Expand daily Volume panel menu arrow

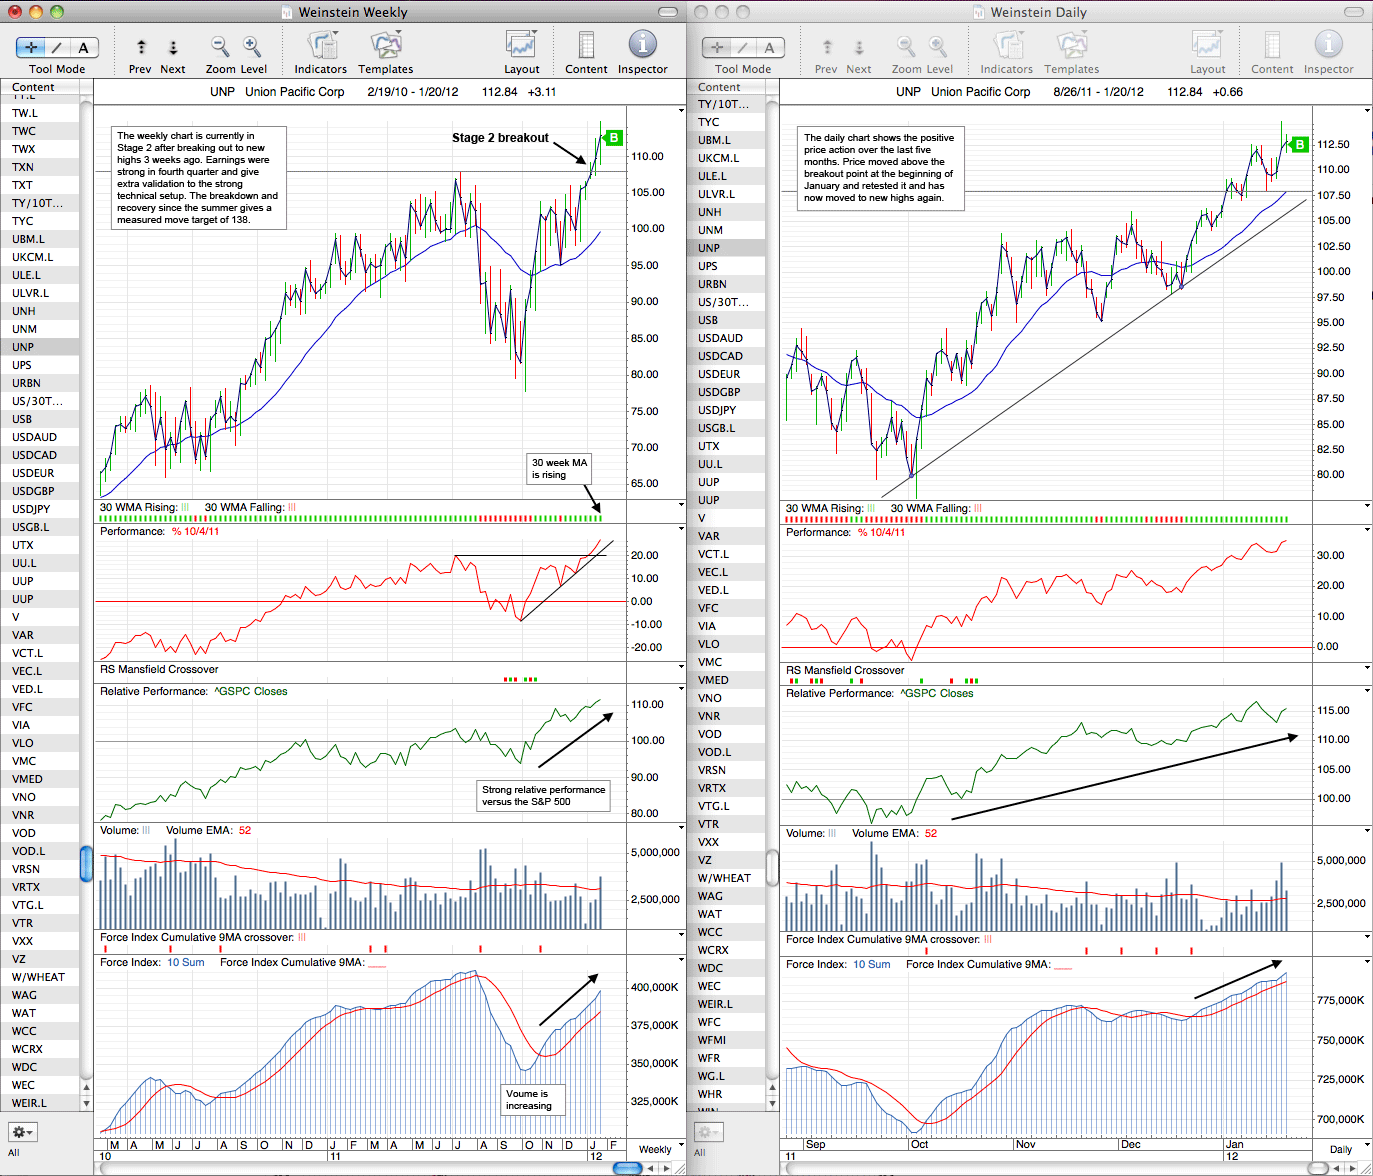tap(1367, 832)
